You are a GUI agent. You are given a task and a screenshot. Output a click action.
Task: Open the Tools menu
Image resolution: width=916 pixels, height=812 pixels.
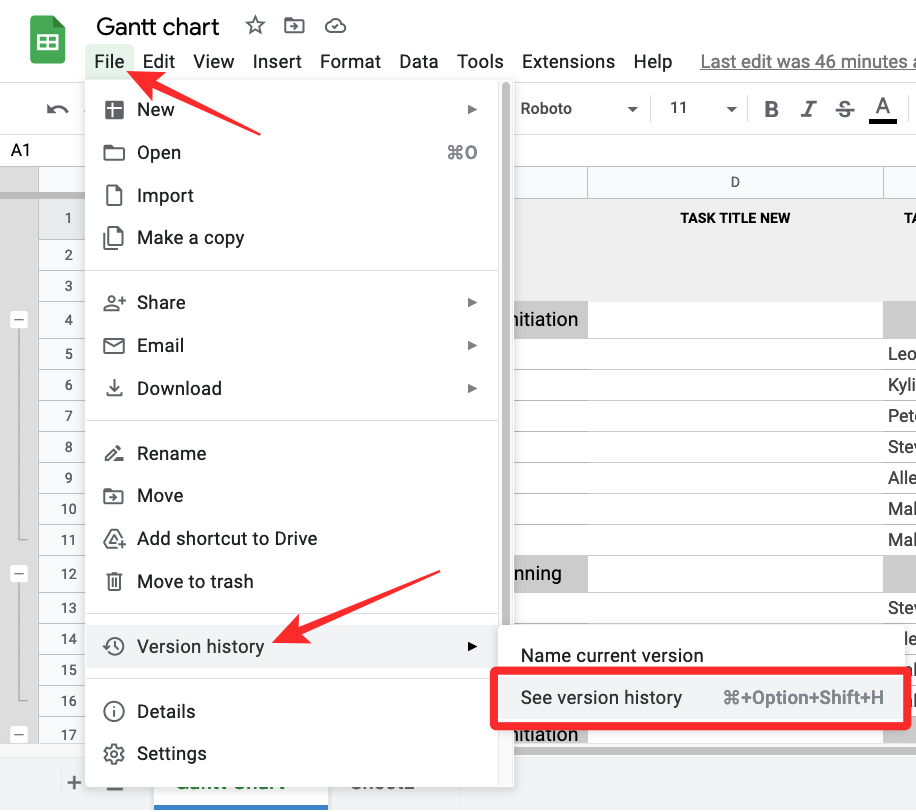point(480,61)
